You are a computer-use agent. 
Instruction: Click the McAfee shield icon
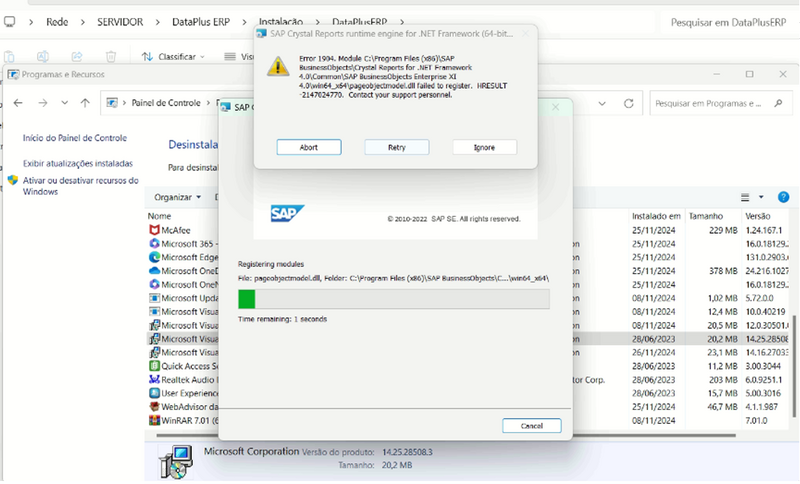pos(154,230)
